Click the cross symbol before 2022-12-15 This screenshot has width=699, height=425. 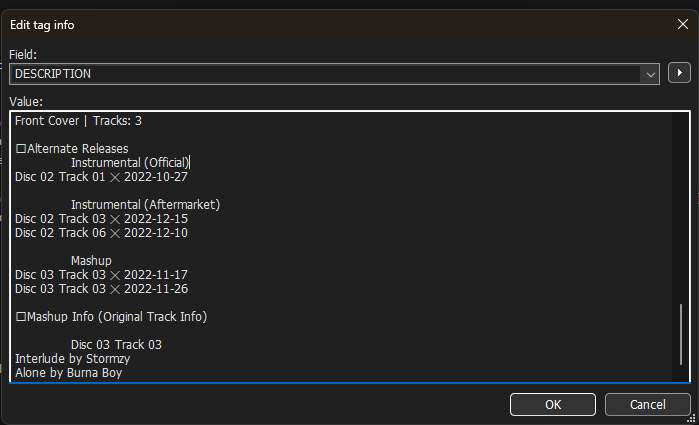point(115,219)
